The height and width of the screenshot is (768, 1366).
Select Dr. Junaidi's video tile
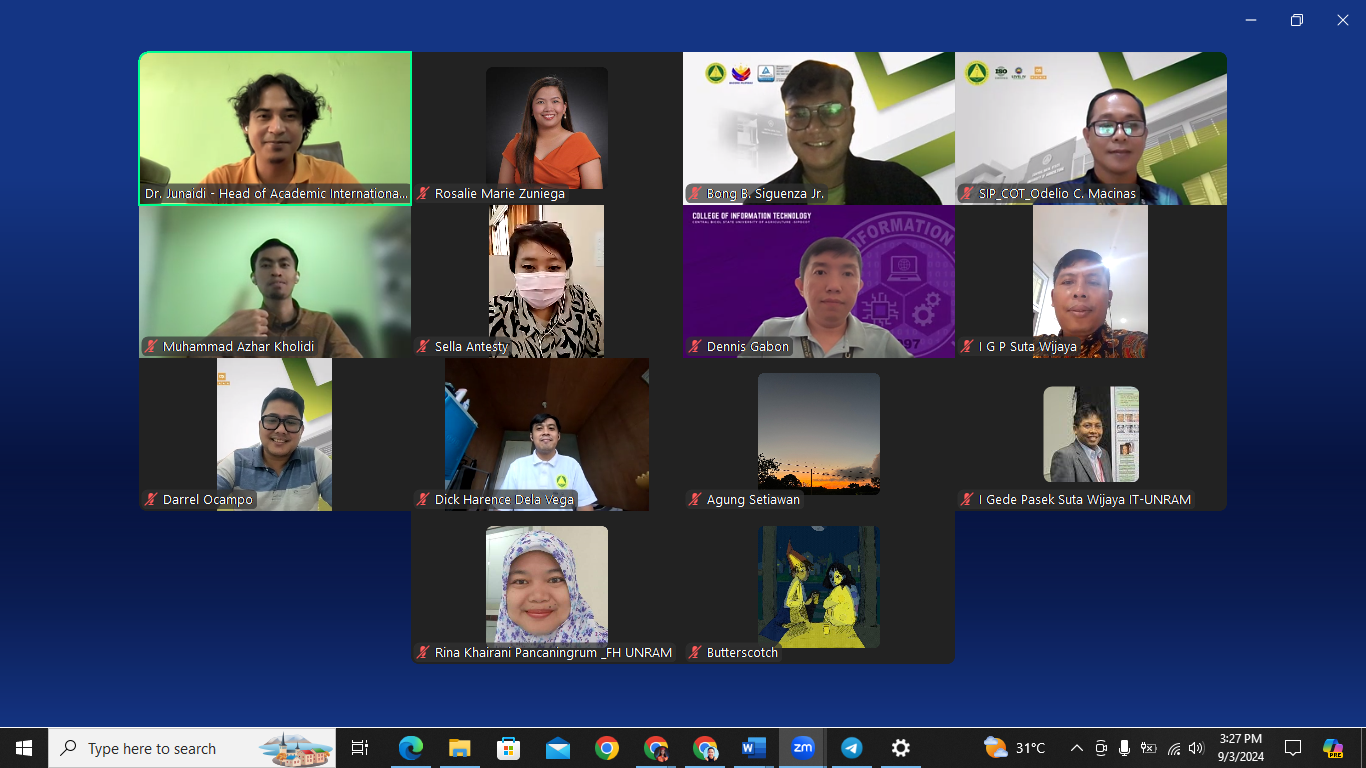tap(275, 128)
